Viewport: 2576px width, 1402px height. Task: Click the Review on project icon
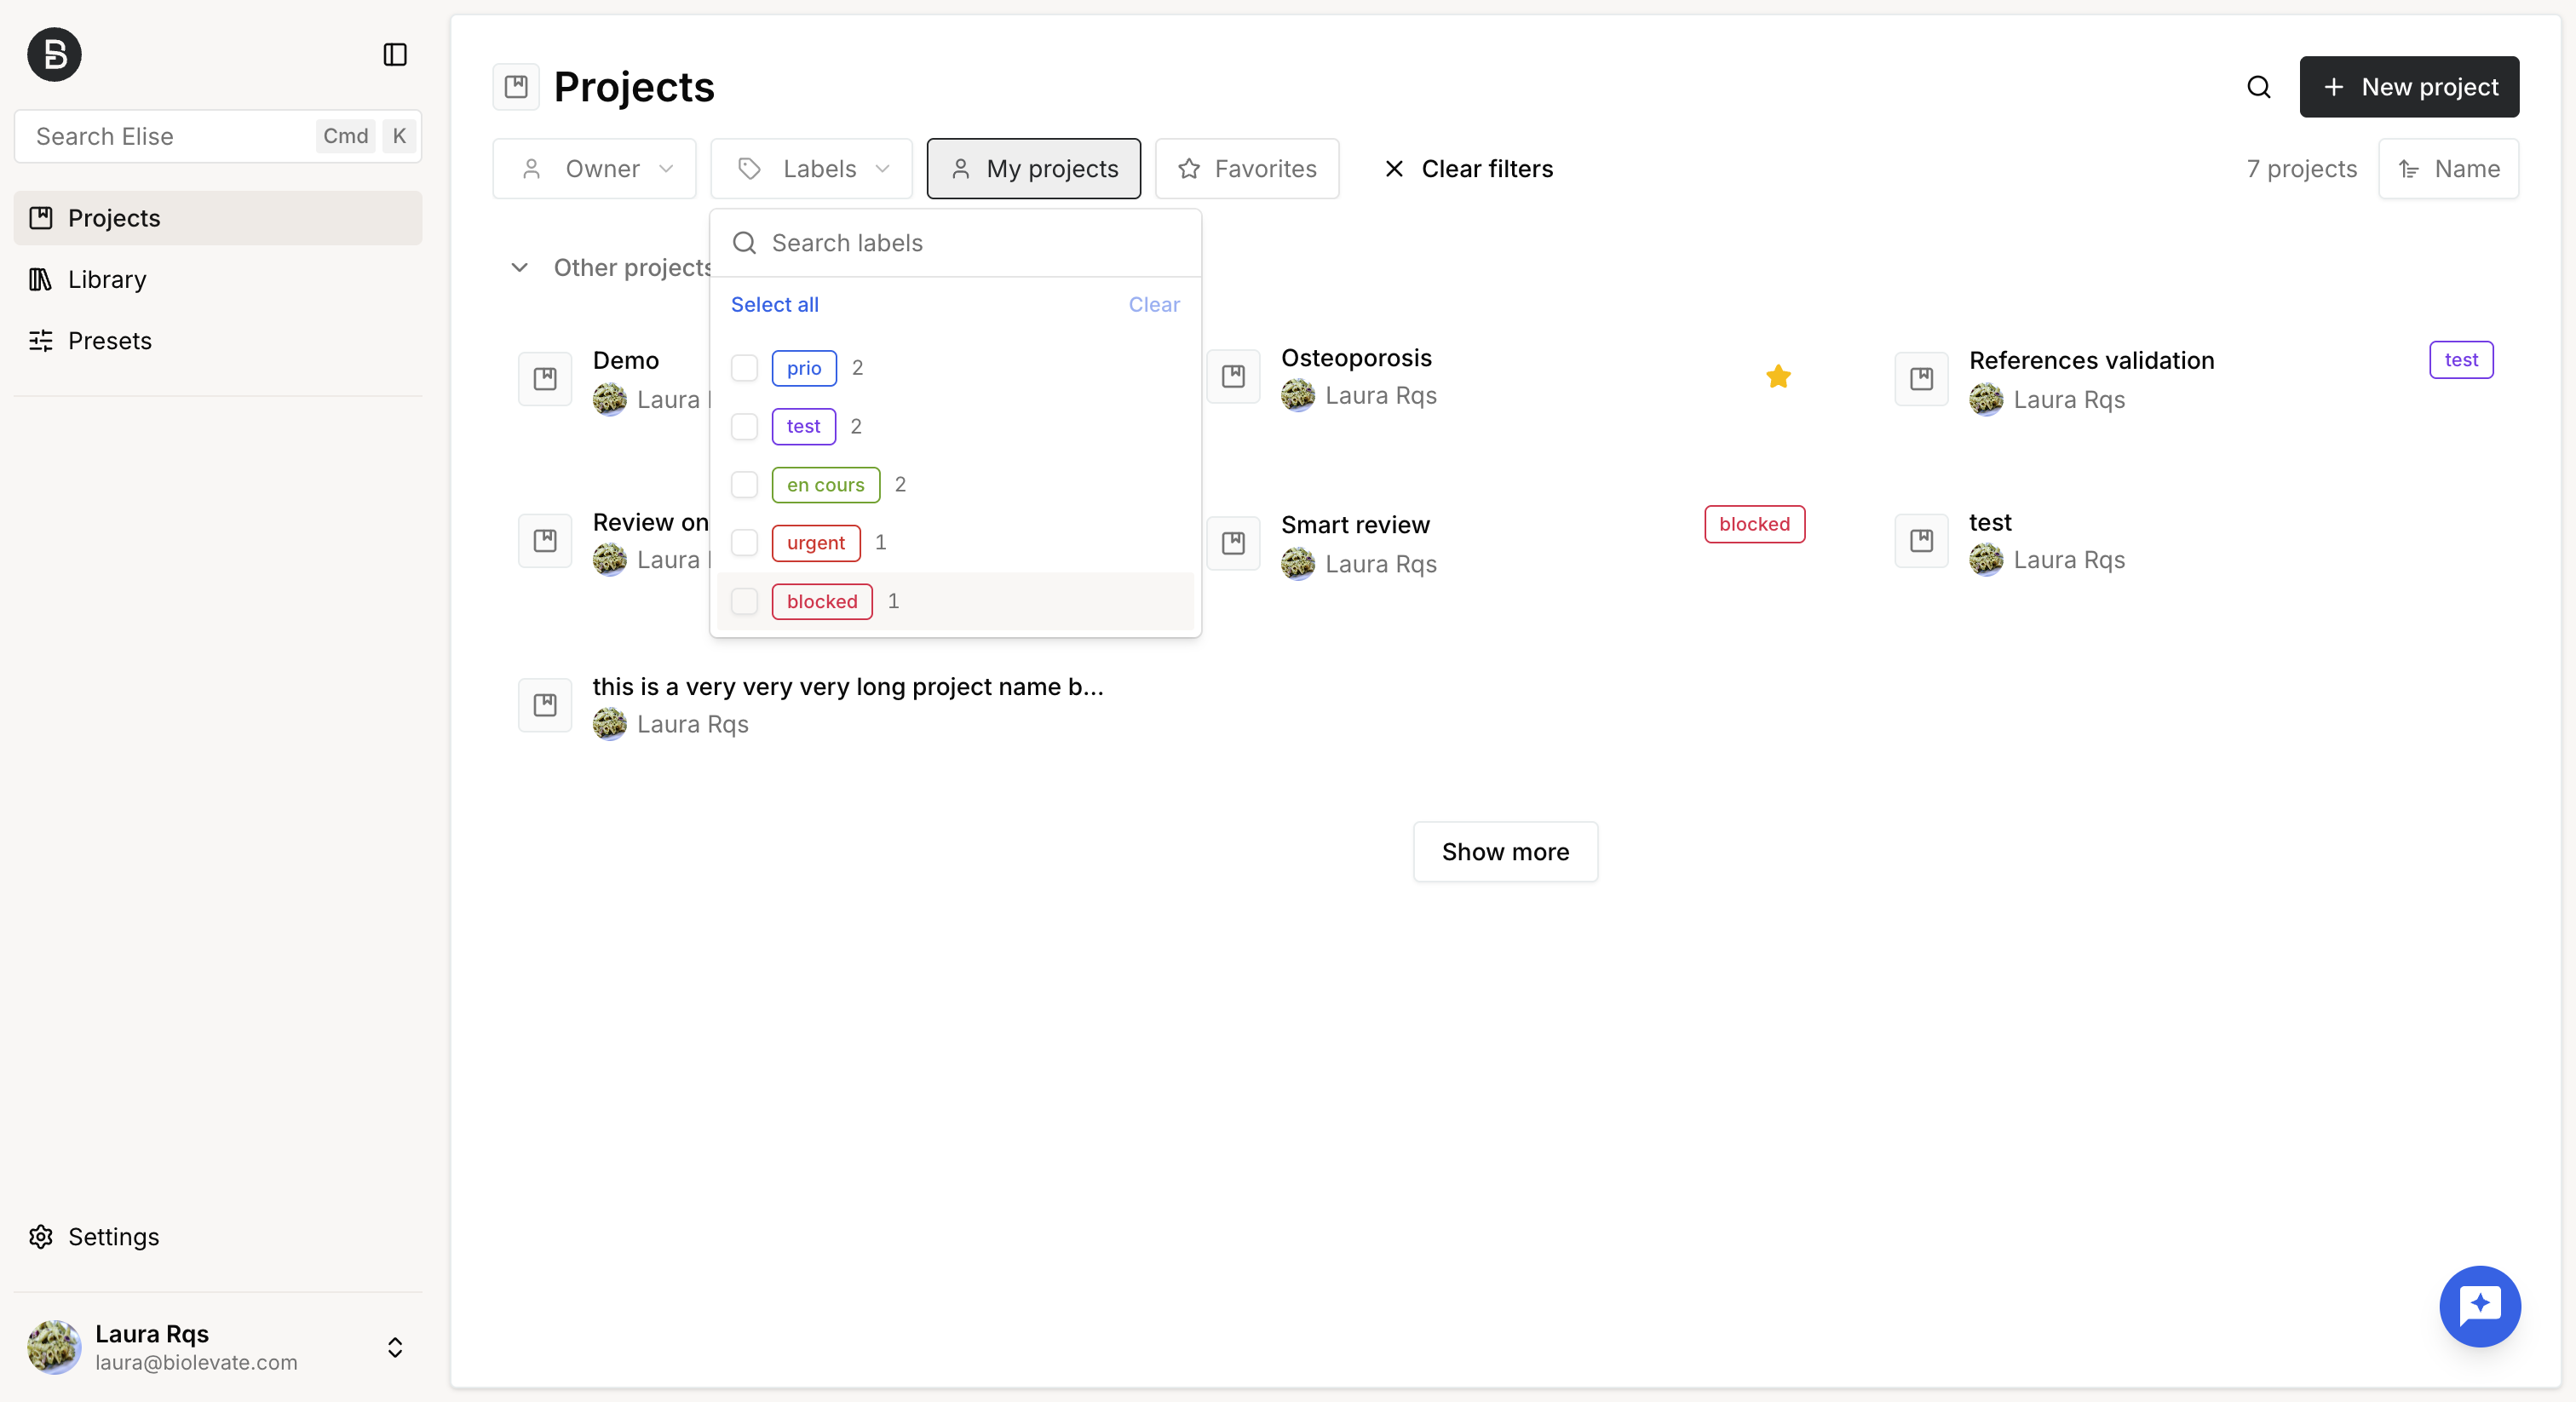pos(545,541)
